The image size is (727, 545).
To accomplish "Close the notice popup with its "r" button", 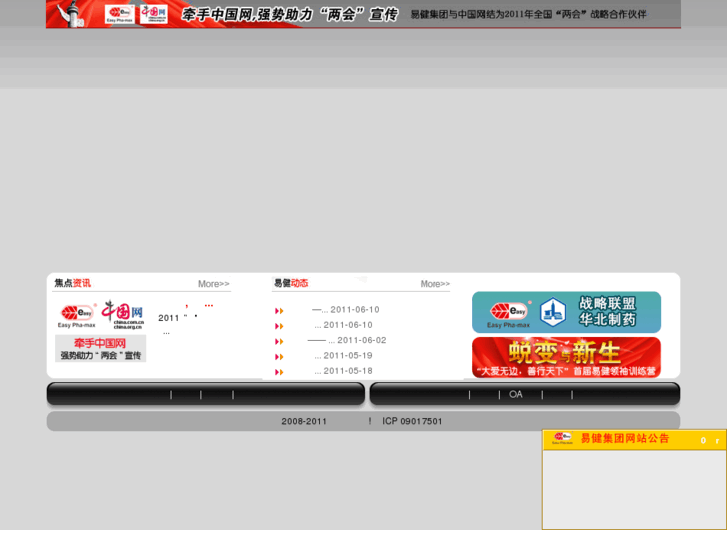I will (x=717, y=440).
